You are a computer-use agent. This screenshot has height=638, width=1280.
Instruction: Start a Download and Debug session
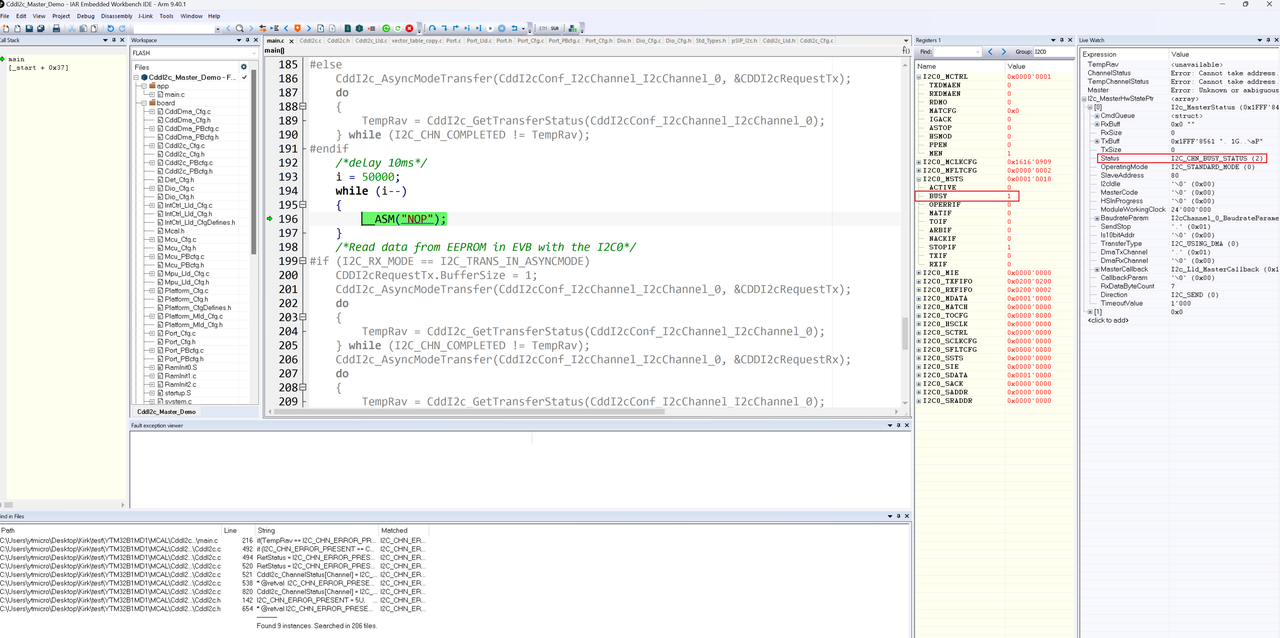click(386, 28)
